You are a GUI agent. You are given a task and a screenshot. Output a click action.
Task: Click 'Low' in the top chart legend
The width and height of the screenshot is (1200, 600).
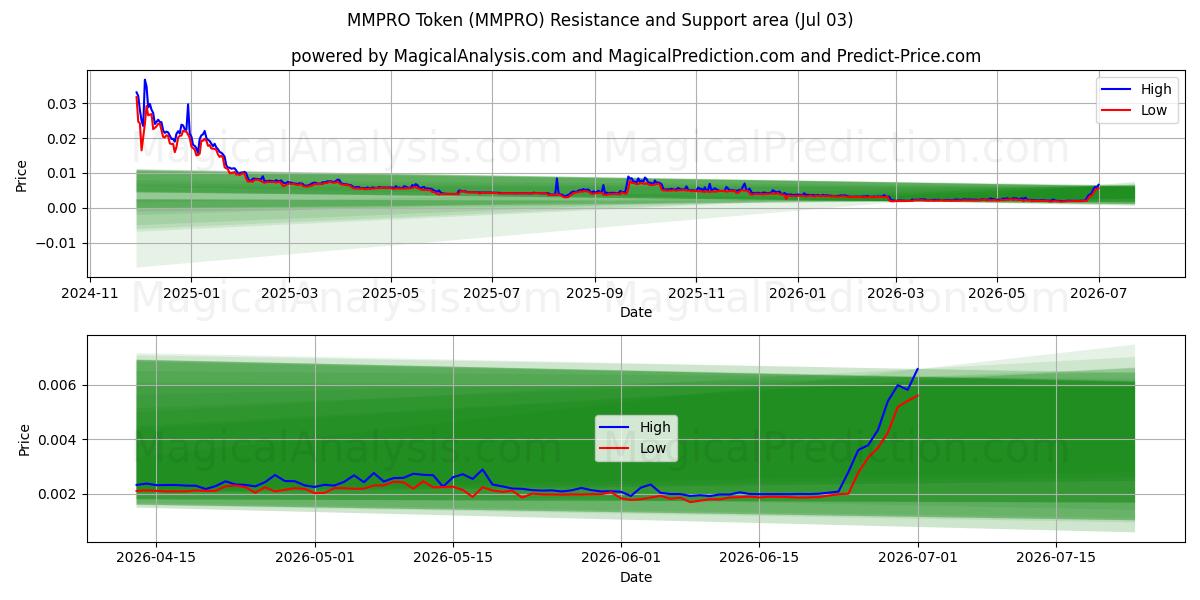tap(1154, 110)
